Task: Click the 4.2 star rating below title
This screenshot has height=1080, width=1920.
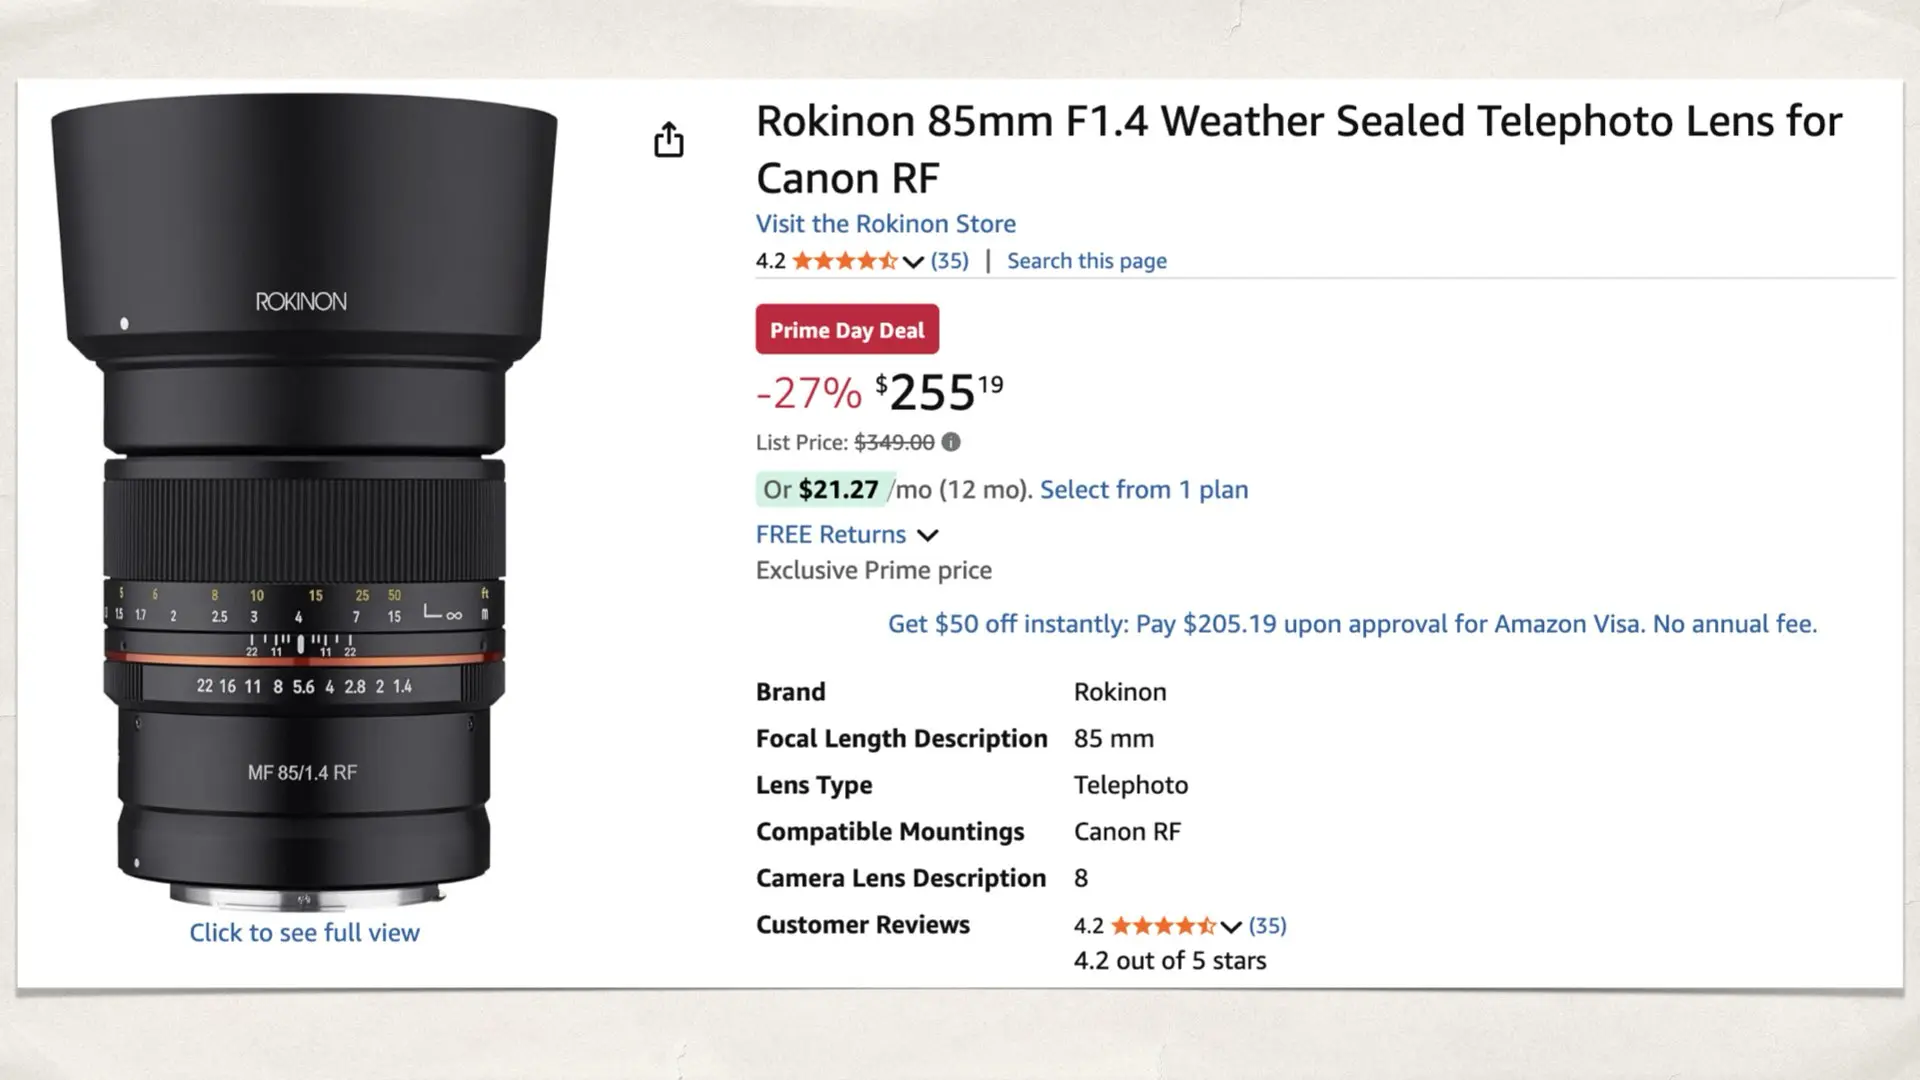Action: tap(843, 260)
